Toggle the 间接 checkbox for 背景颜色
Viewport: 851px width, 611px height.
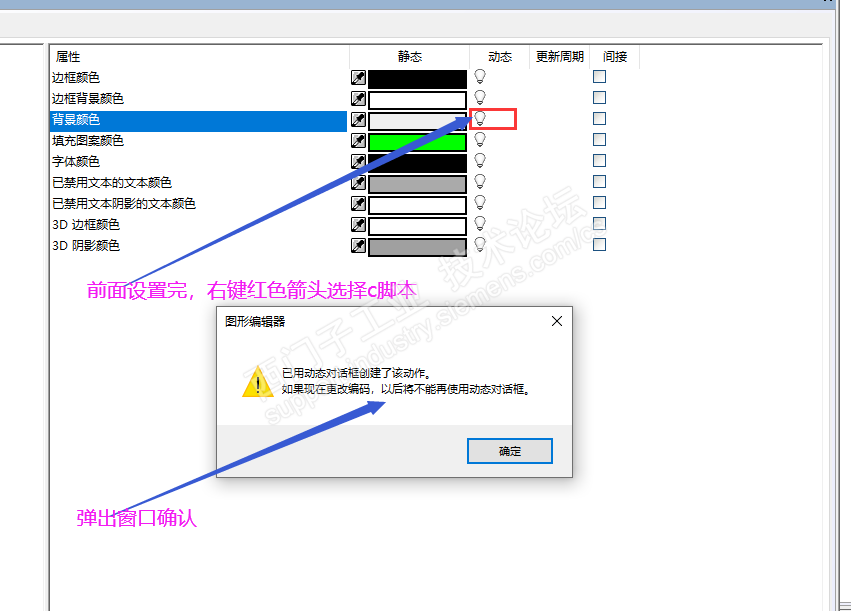pos(599,118)
